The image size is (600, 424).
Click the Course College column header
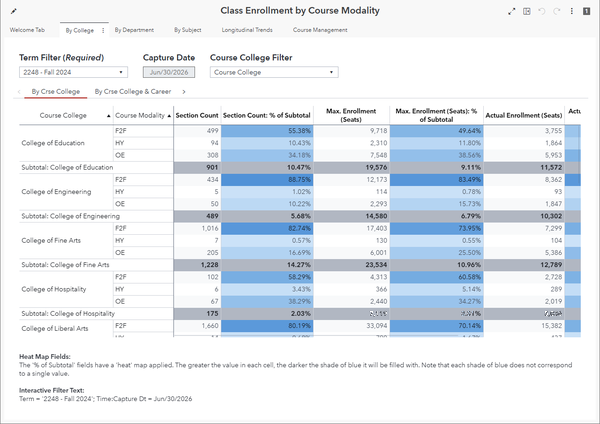point(63,116)
